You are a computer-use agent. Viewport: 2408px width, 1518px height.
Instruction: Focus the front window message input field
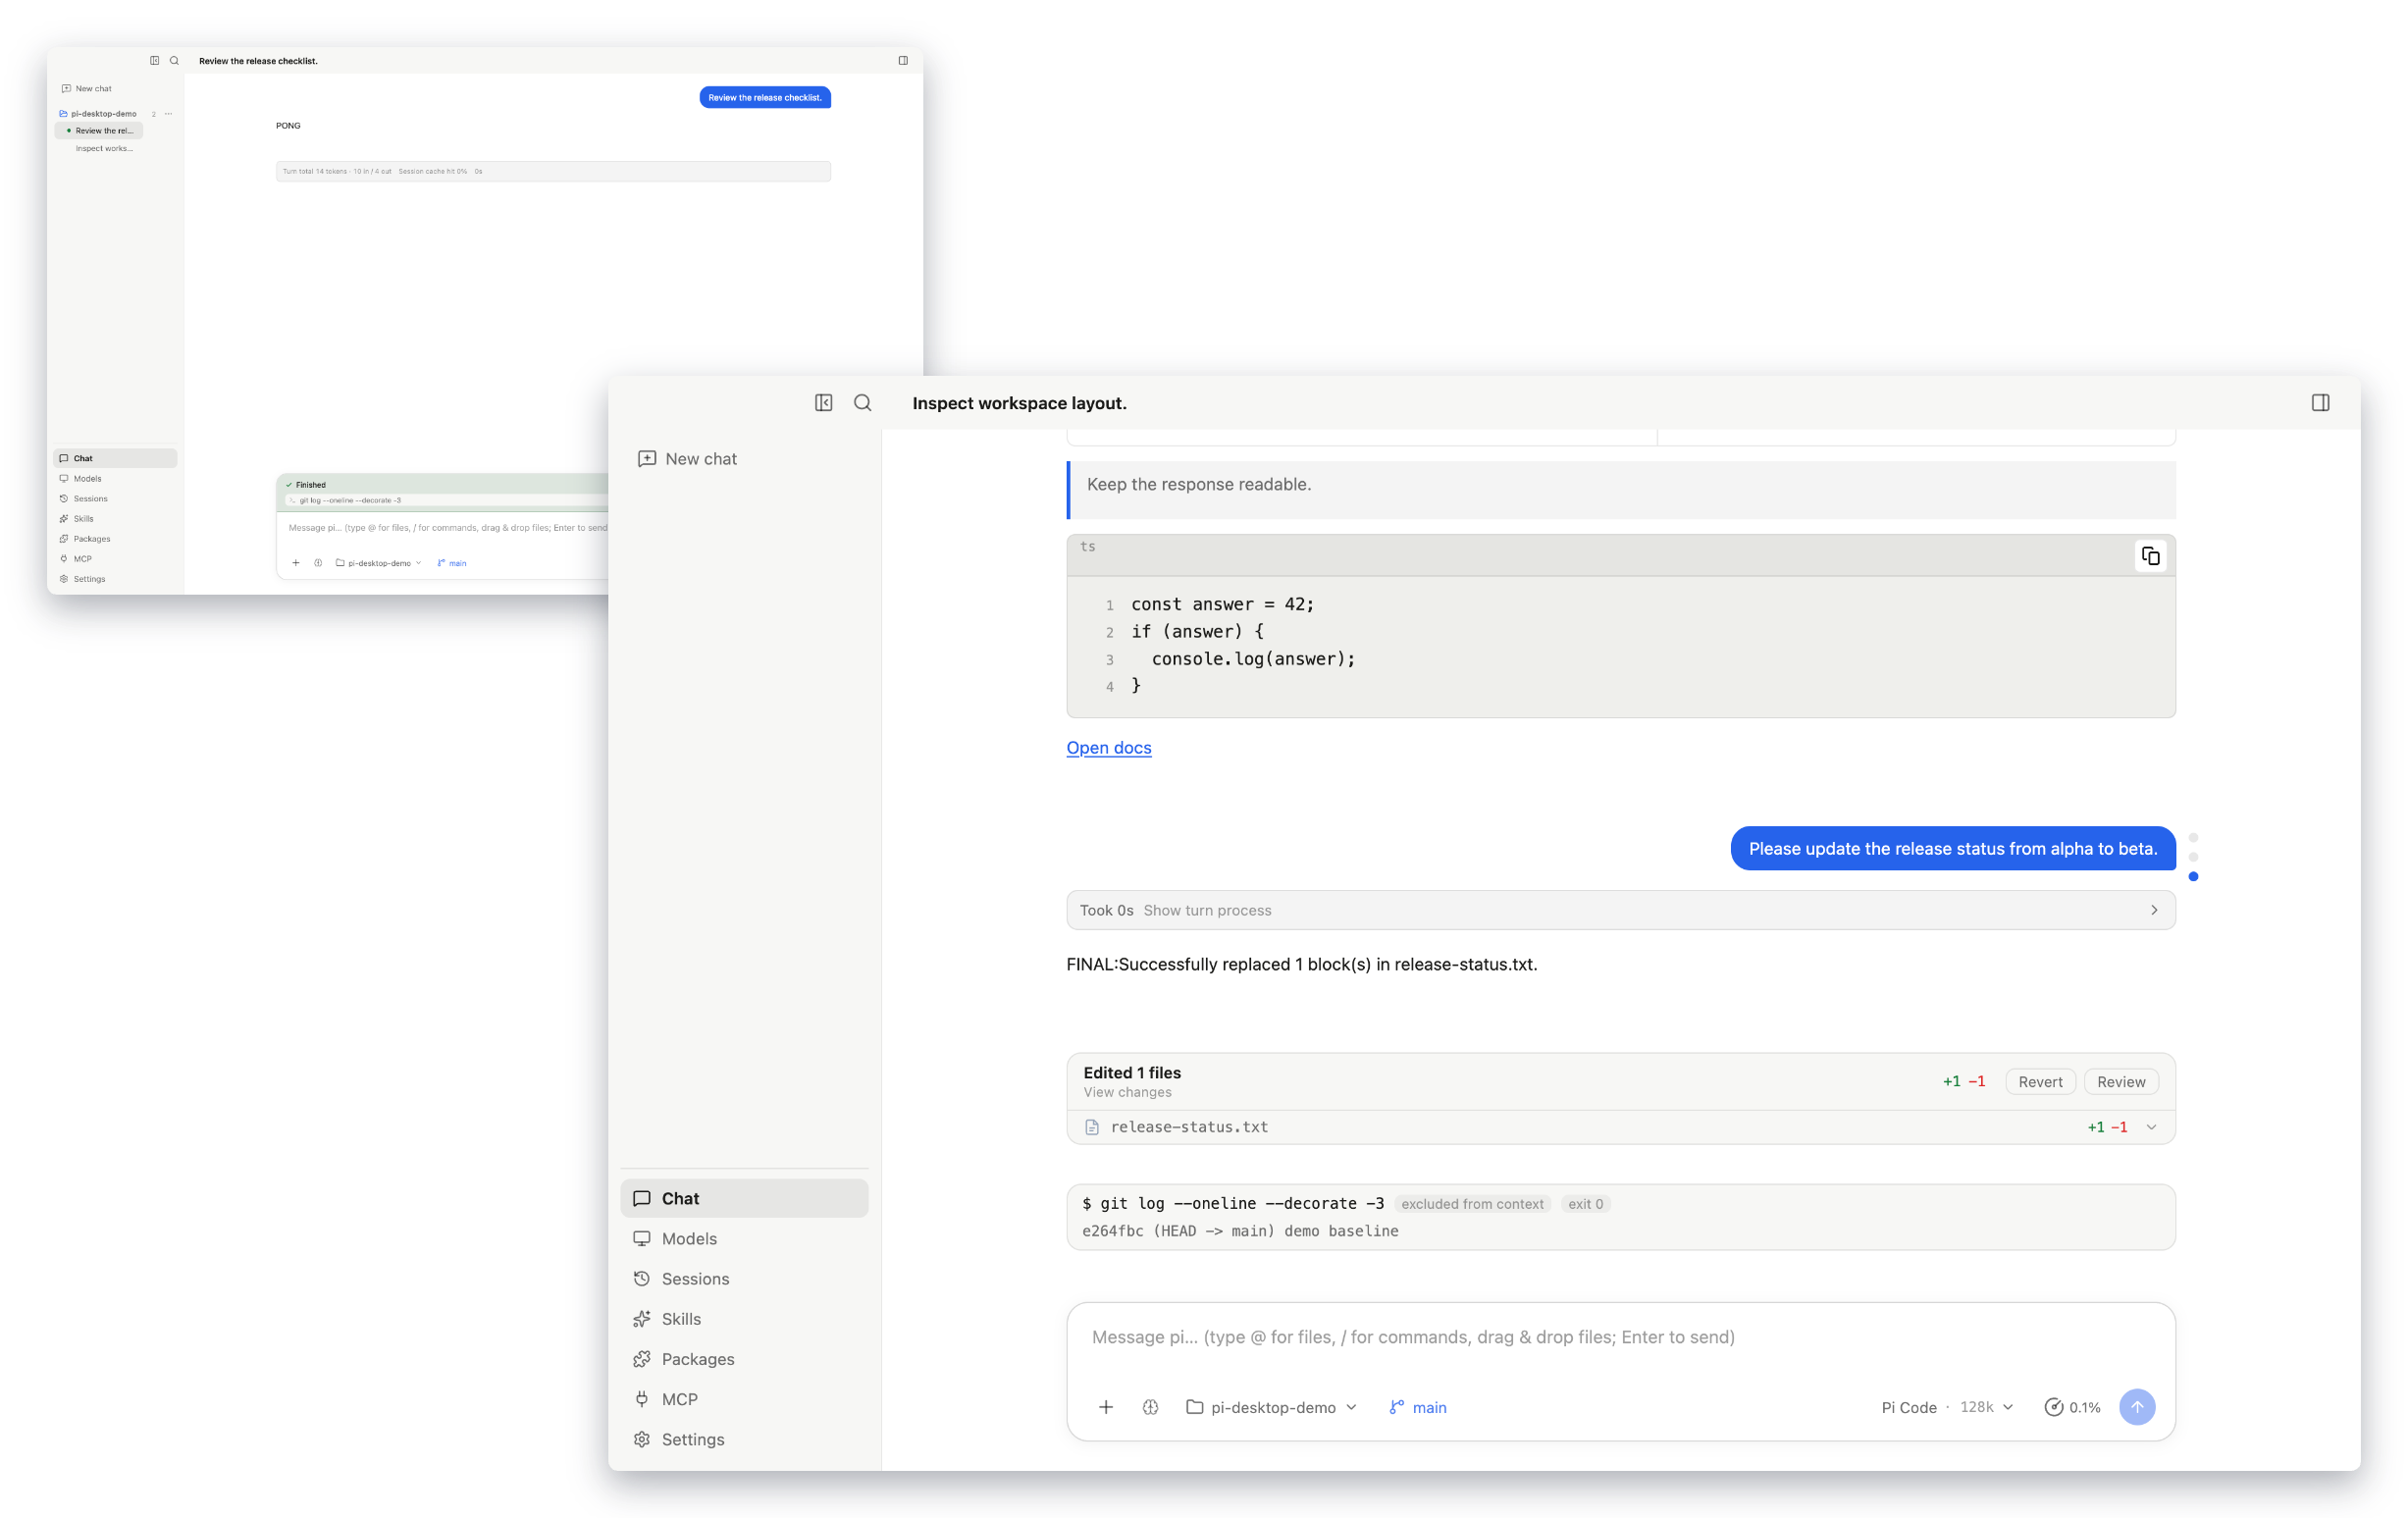pyautogui.click(x=1620, y=1338)
